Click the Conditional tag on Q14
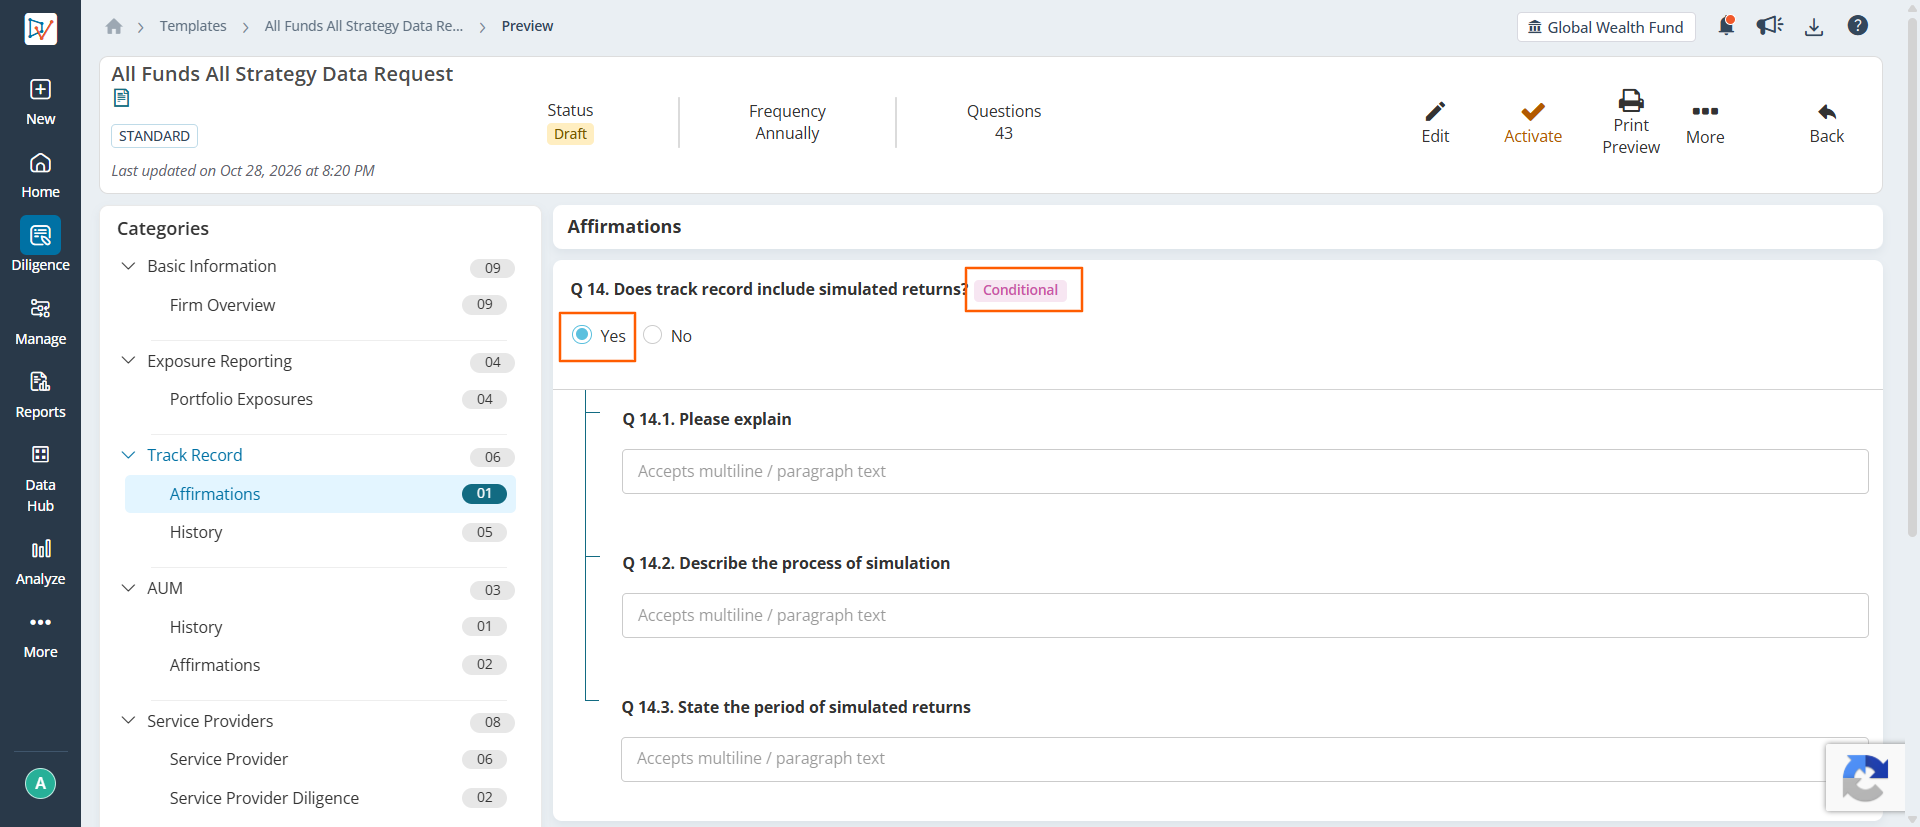 [x=1020, y=290]
